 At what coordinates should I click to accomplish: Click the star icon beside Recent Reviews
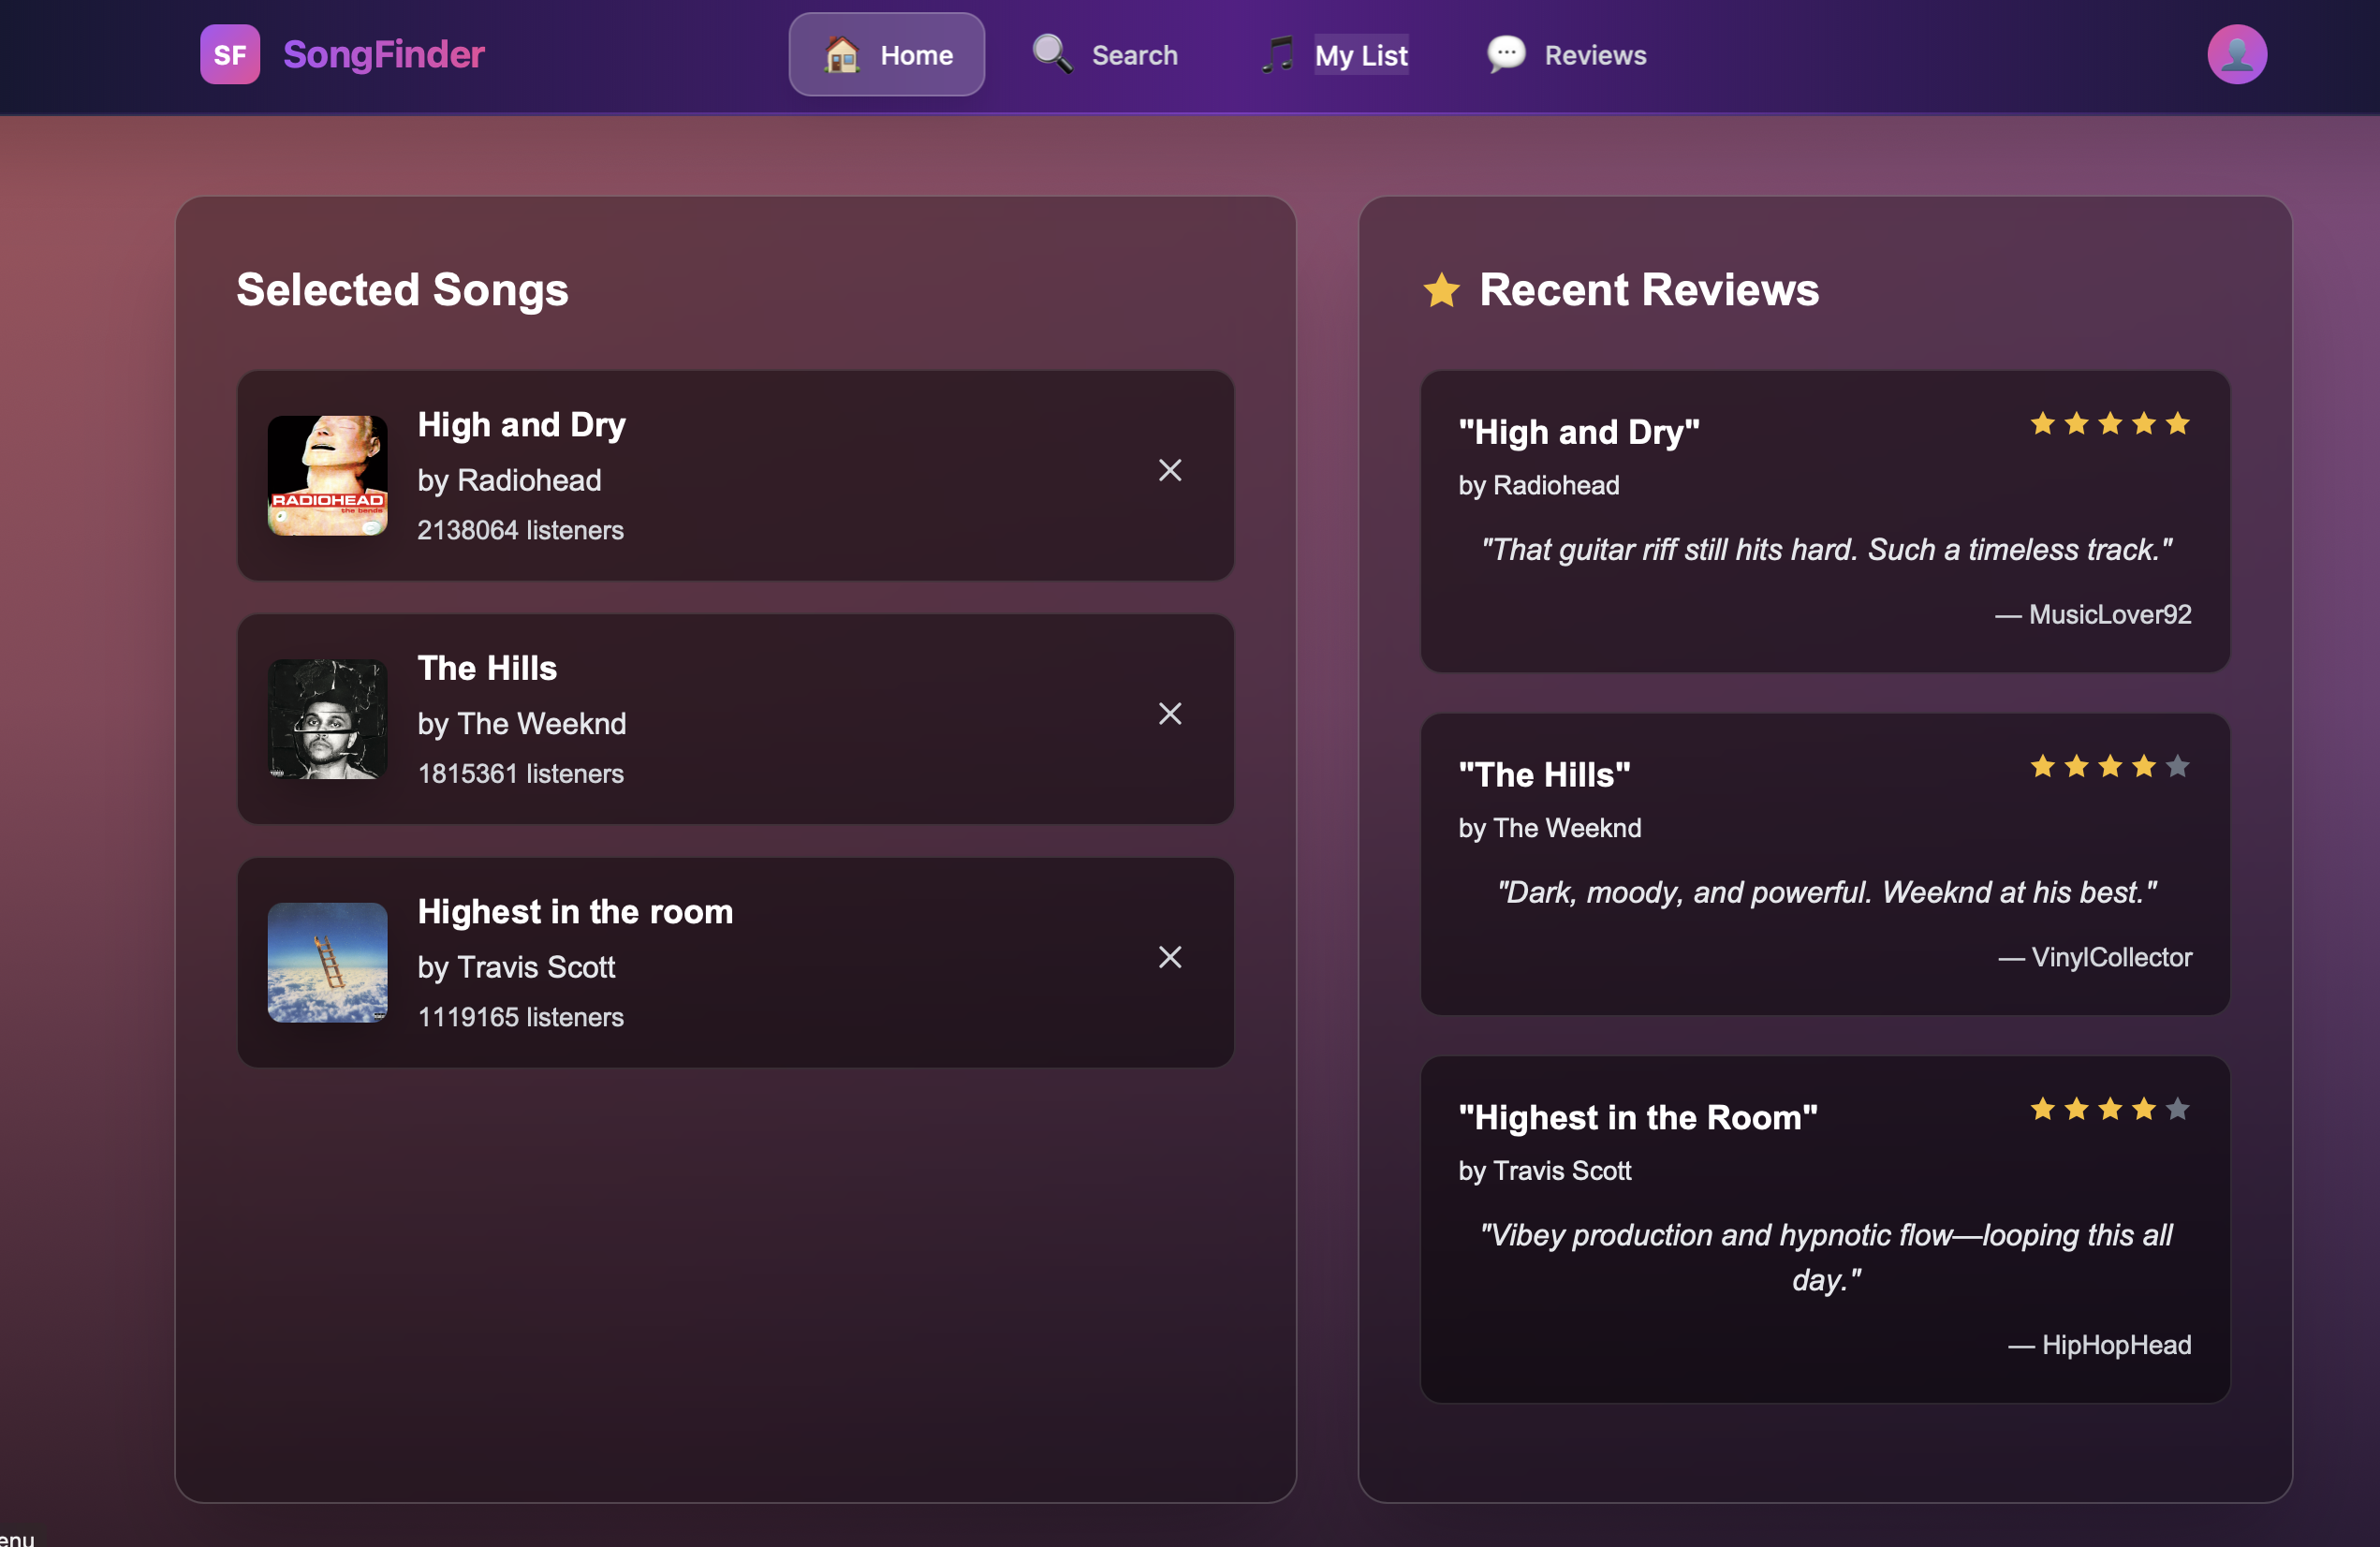point(1441,290)
